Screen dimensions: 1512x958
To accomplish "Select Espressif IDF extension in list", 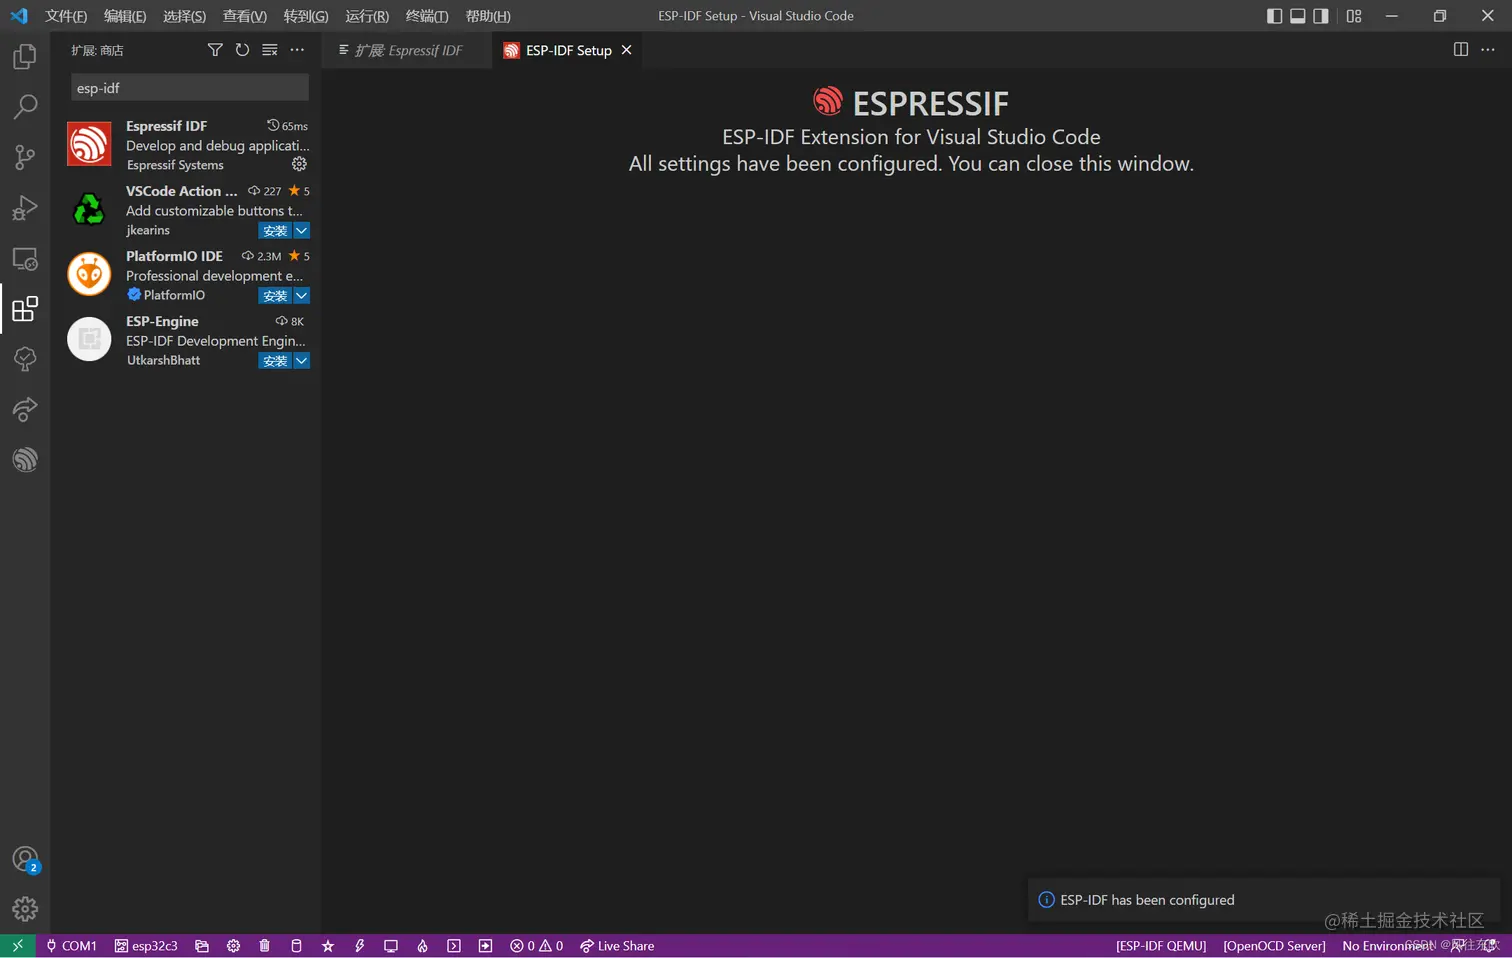I will 187,145.
